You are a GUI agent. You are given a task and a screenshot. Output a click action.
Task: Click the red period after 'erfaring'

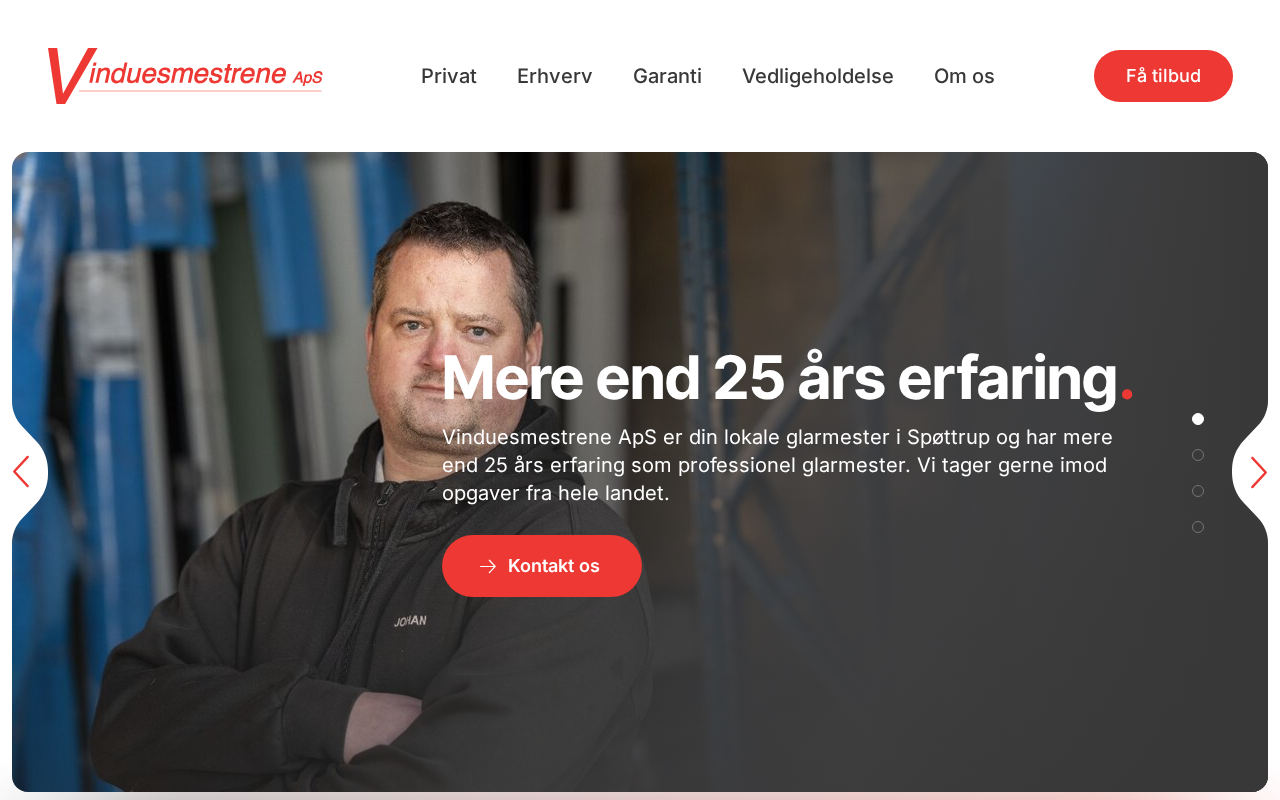click(x=1126, y=394)
